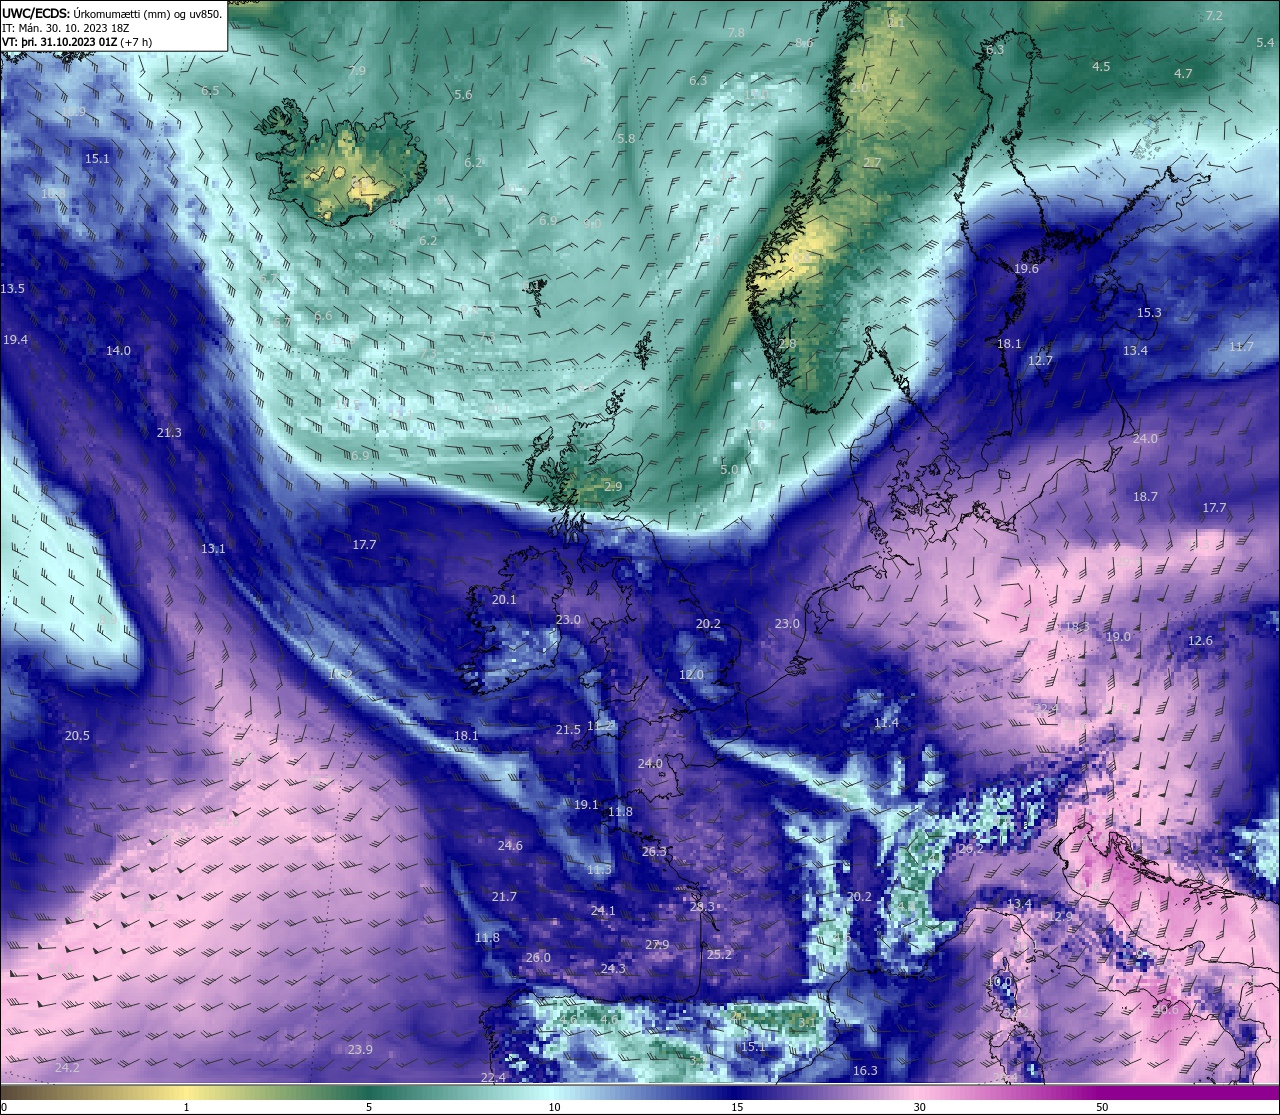This screenshot has height=1115, width=1280.
Task: Click the value 5.0 in the North Sea
Action: [x=729, y=470]
